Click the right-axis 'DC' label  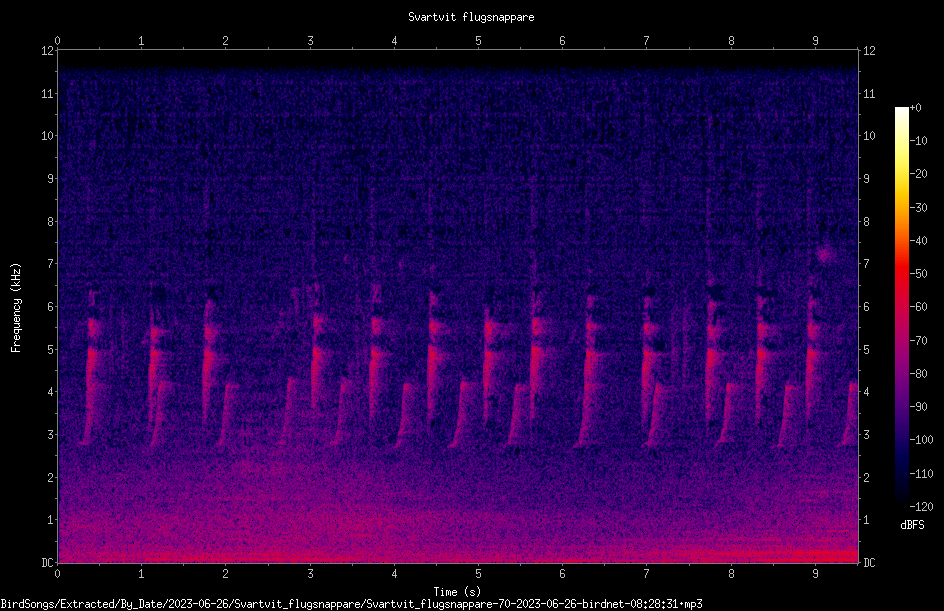click(x=869, y=563)
